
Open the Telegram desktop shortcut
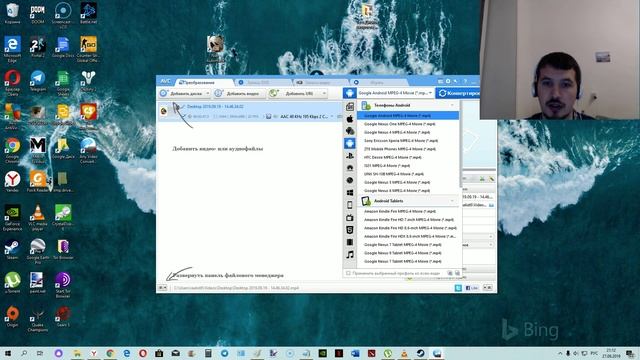[38, 81]
